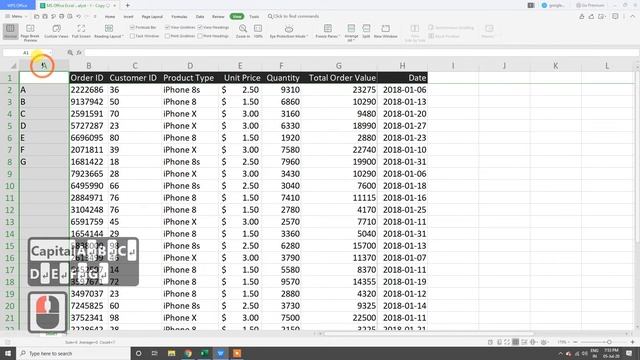Click the cell containing '2222686'
The image size is (640, 360).
click(x=89, y=90)
